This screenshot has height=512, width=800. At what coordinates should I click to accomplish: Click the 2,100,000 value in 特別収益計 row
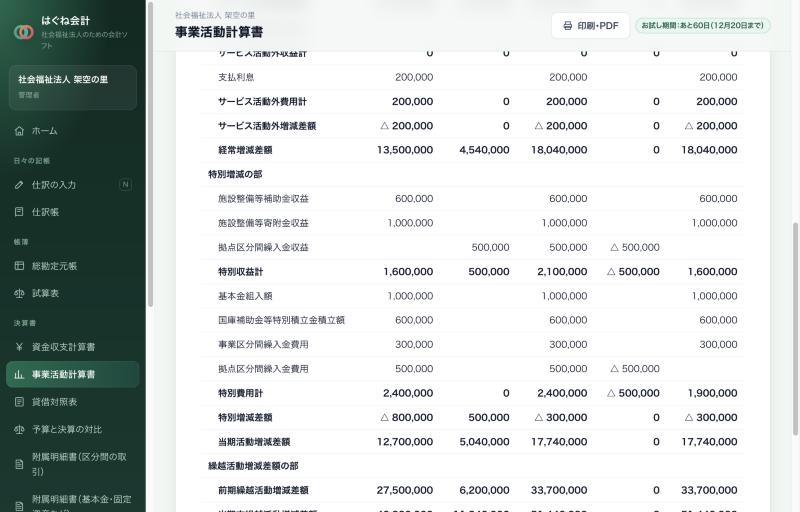click(x=562, y=272)
